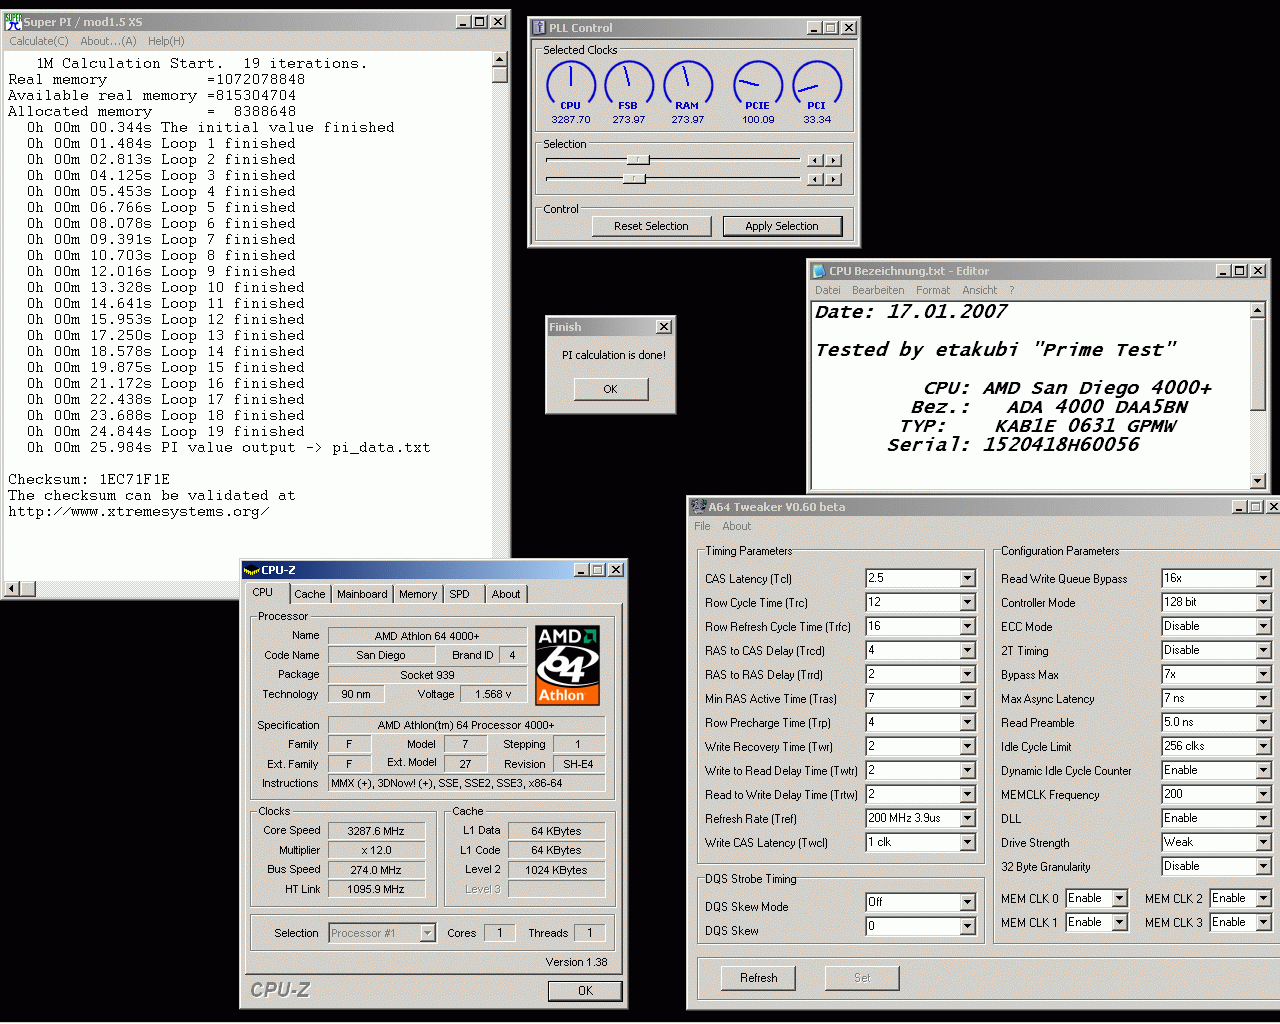Open the Ansicht menu in Editor
1280x1024 pixels.
click(980, 290)
